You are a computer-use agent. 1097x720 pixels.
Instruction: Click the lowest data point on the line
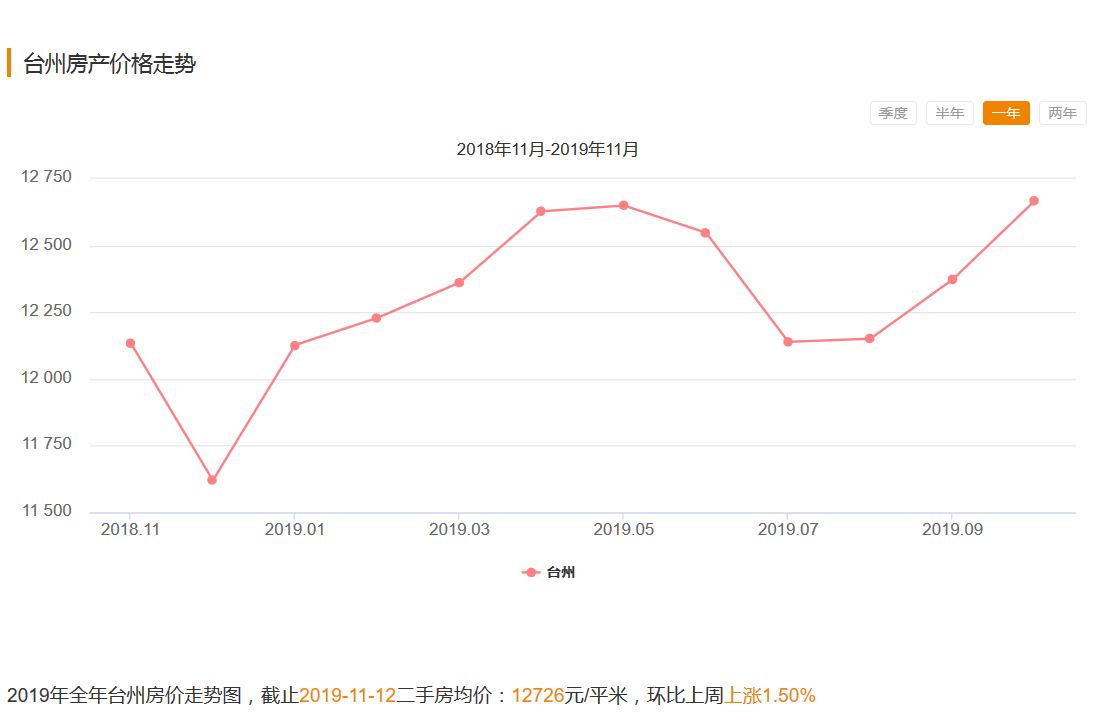[x=212, y=480]
